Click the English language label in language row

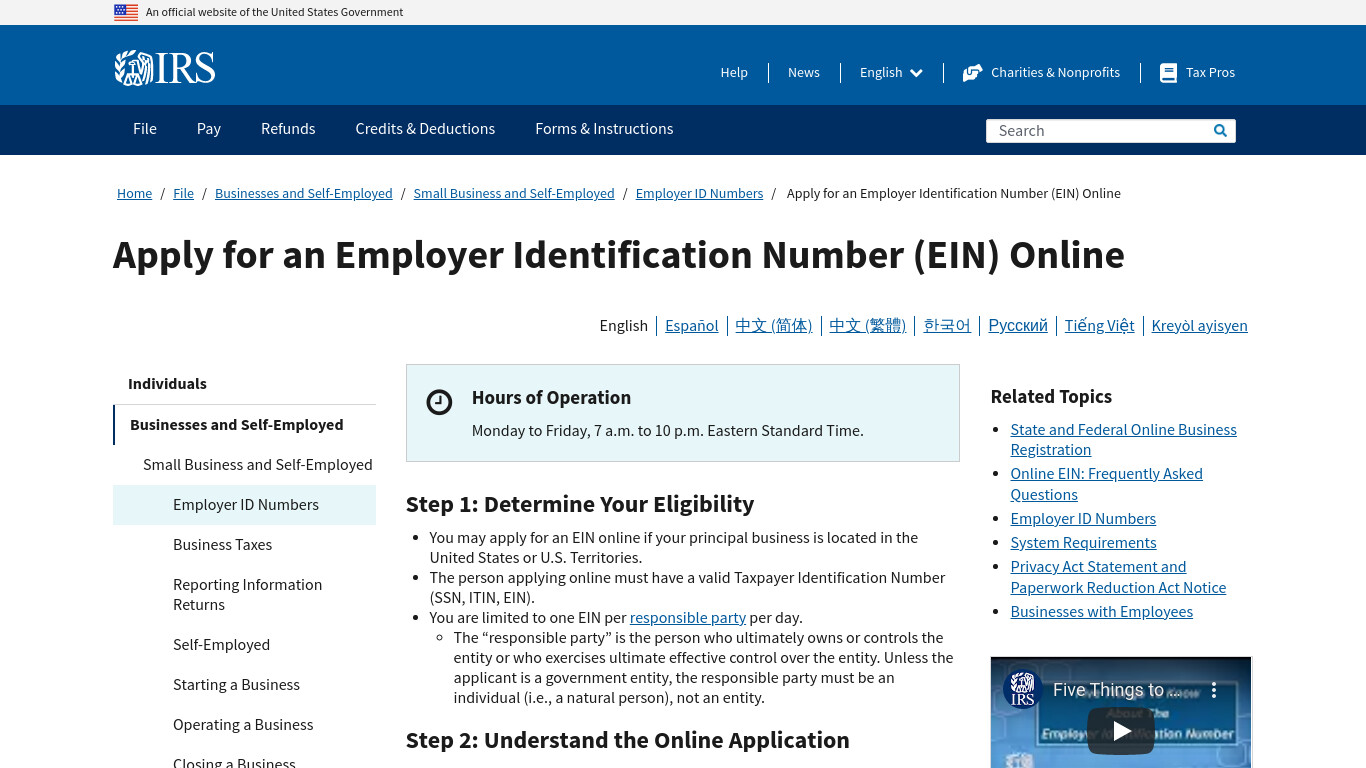[x=623, y=326]
